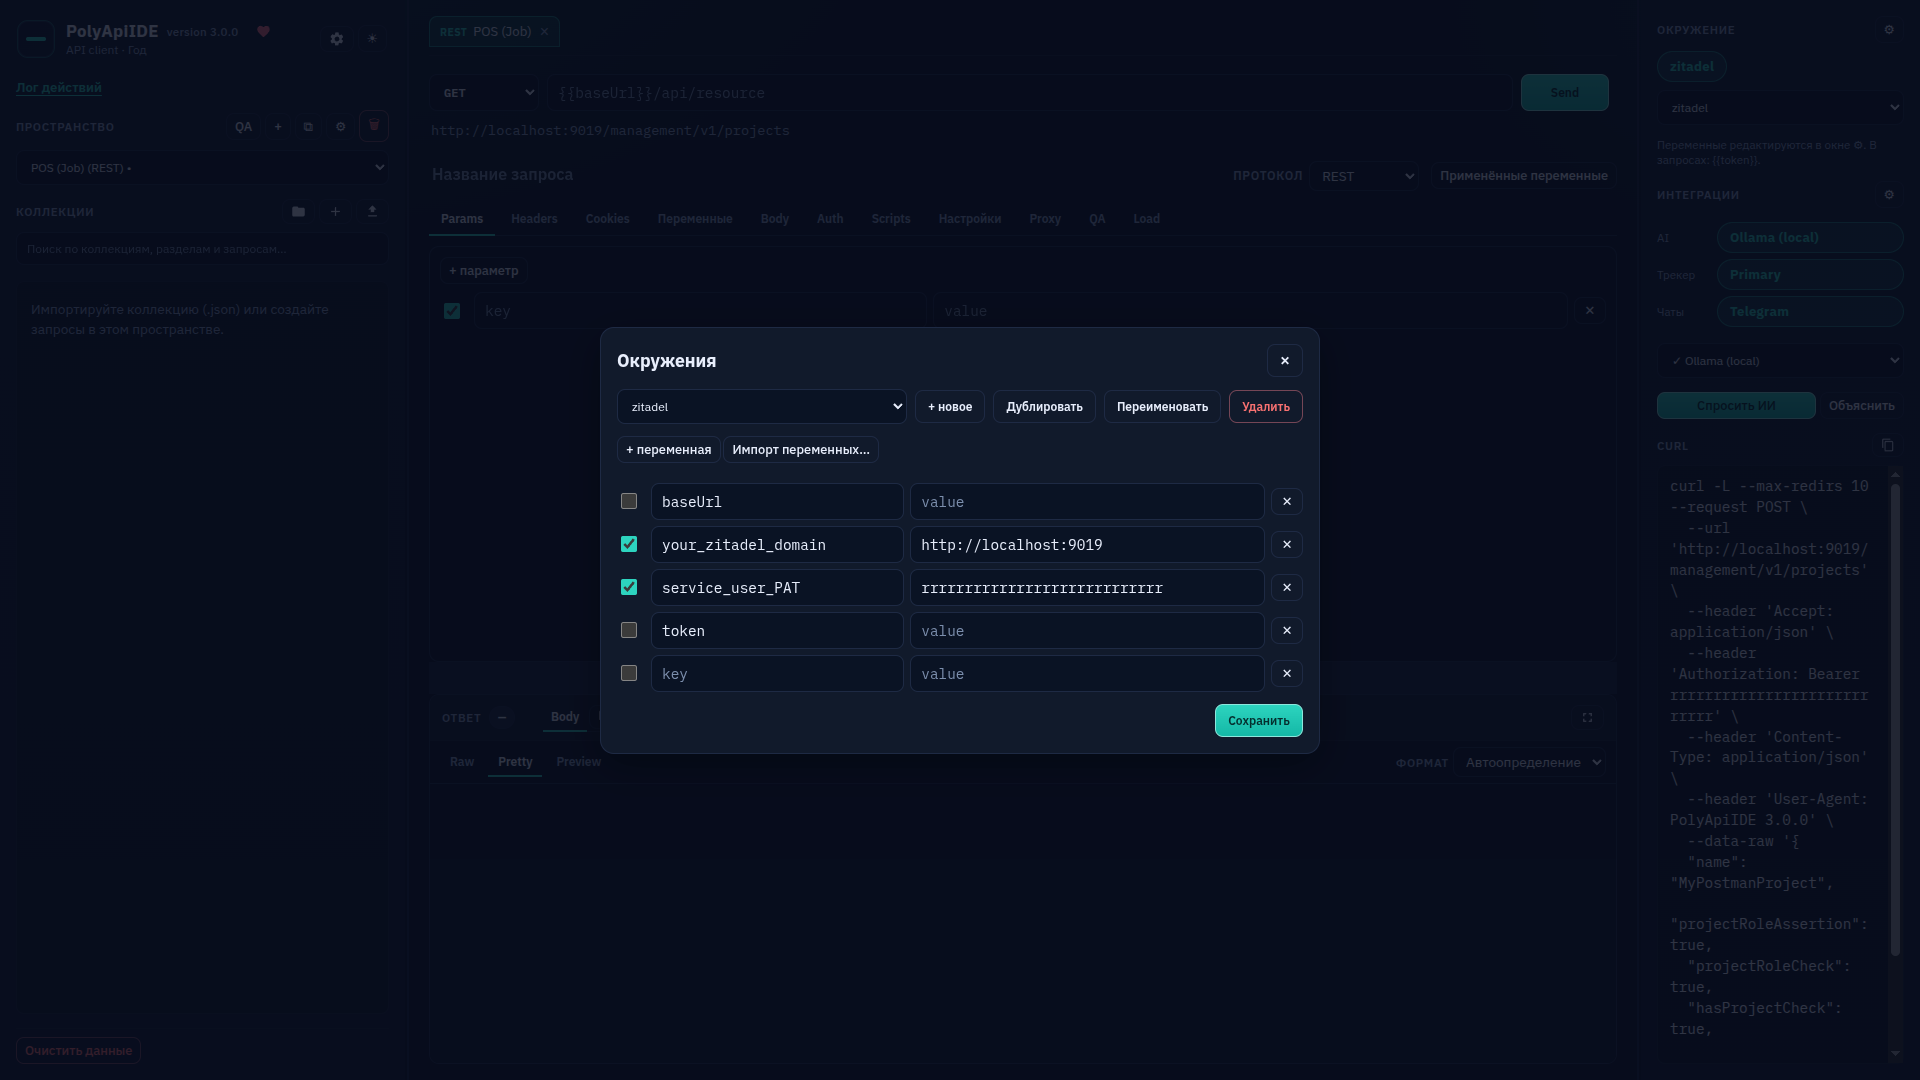Create new folder in Коллекции
The image size is (1920, 1080).
coord(298,211)
